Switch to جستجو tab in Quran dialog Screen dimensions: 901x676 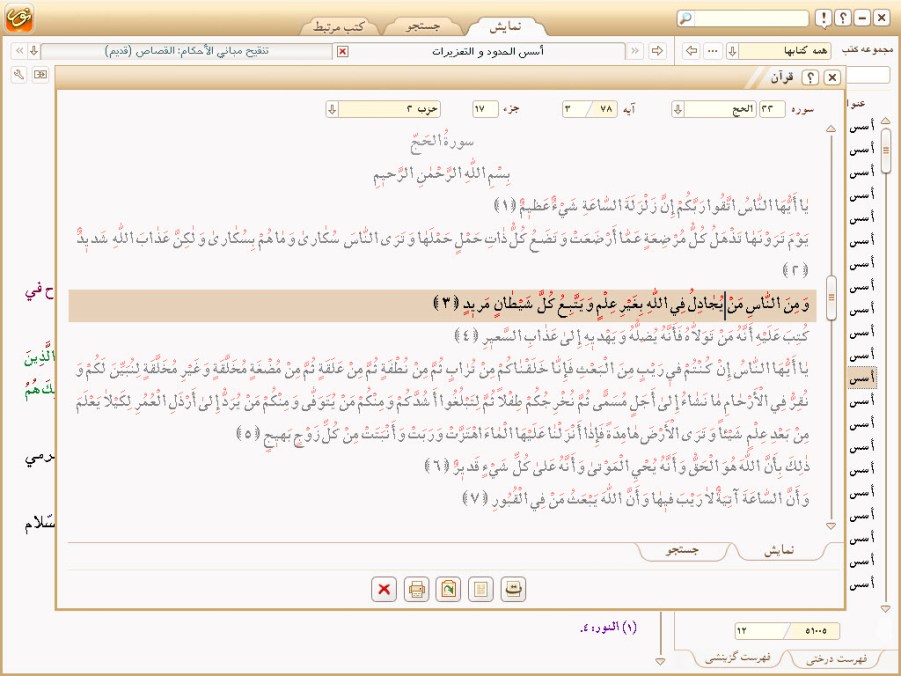684,551
